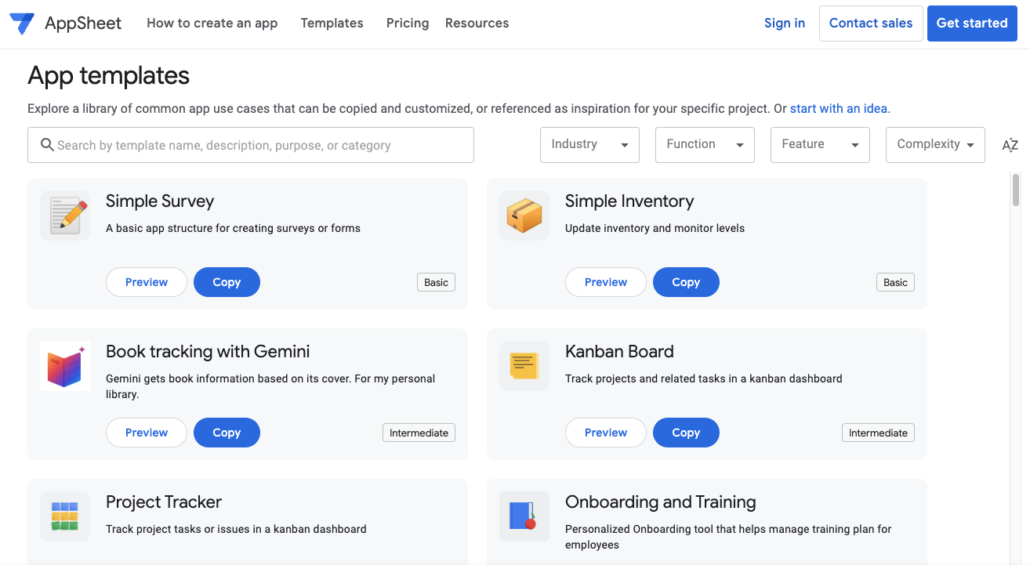Expand the Complexity filter dropdown
The width and height of the screenshot is (1030, 565).
click(x=935, y=145)
